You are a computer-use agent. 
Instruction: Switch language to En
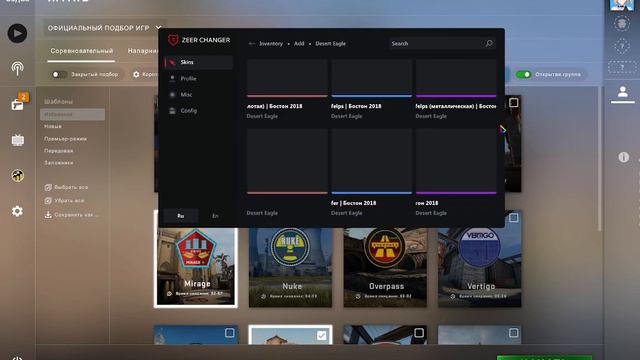point(215,216)
